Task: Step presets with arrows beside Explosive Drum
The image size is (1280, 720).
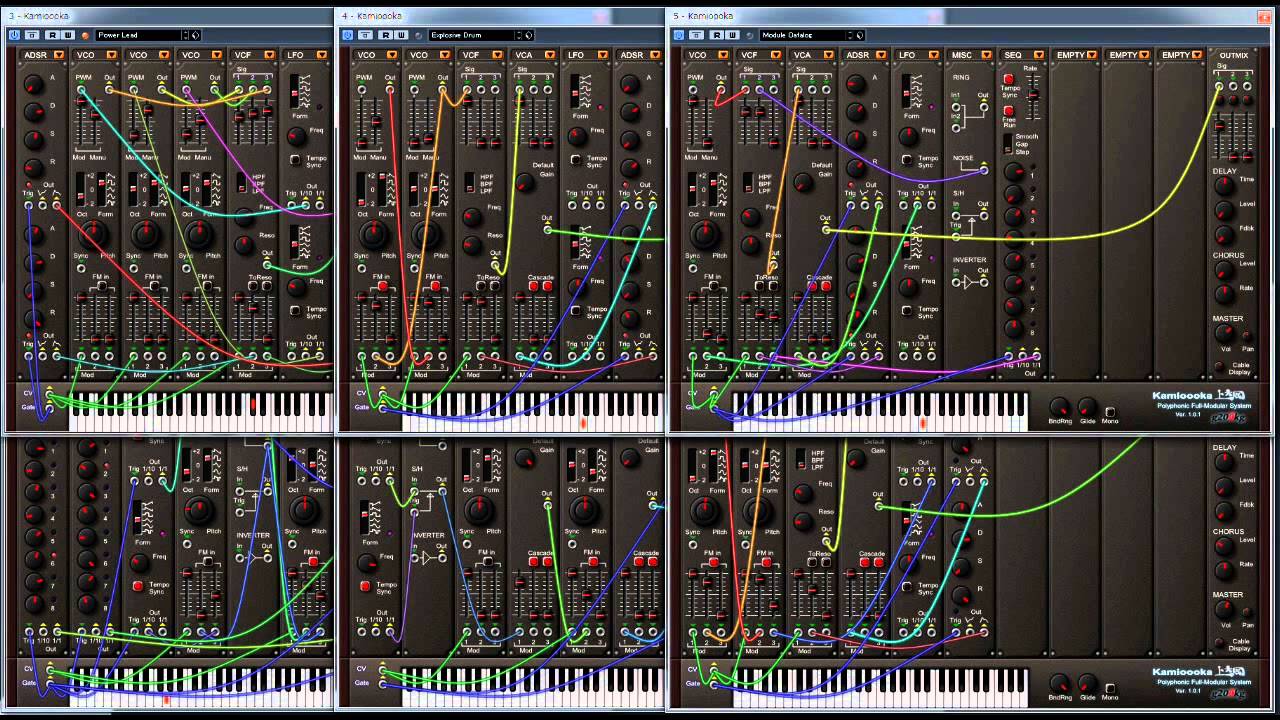Action: 518,35
